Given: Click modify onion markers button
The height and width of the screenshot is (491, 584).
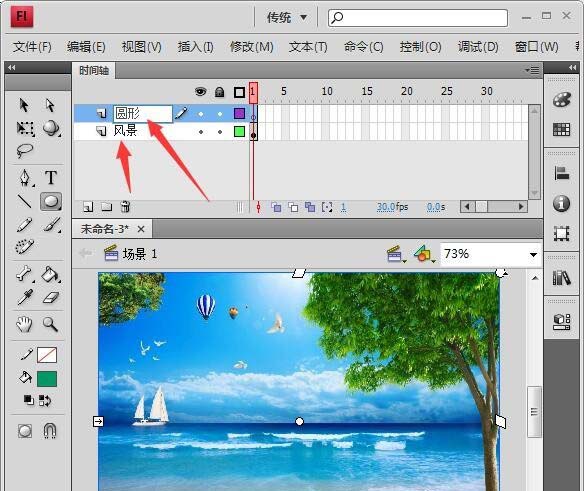Looking at the screenshot, I should (x=327, y=207).
